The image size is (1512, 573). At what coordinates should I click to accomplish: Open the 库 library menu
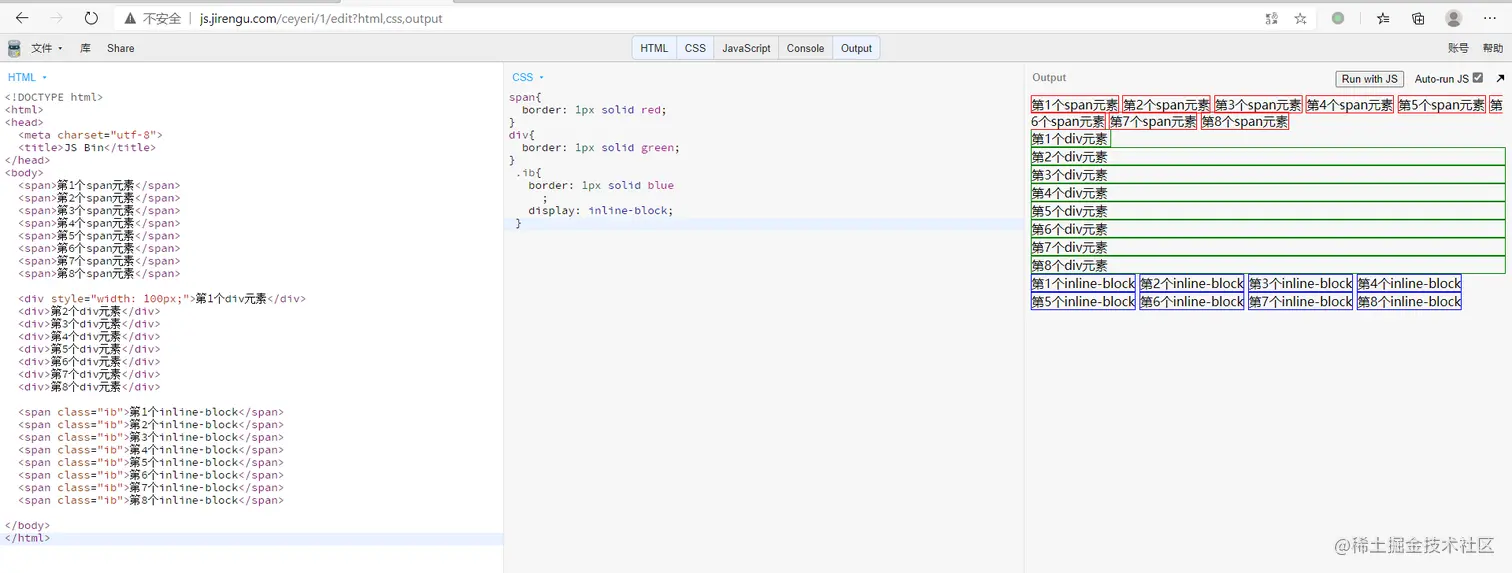[x=85, y=48]
